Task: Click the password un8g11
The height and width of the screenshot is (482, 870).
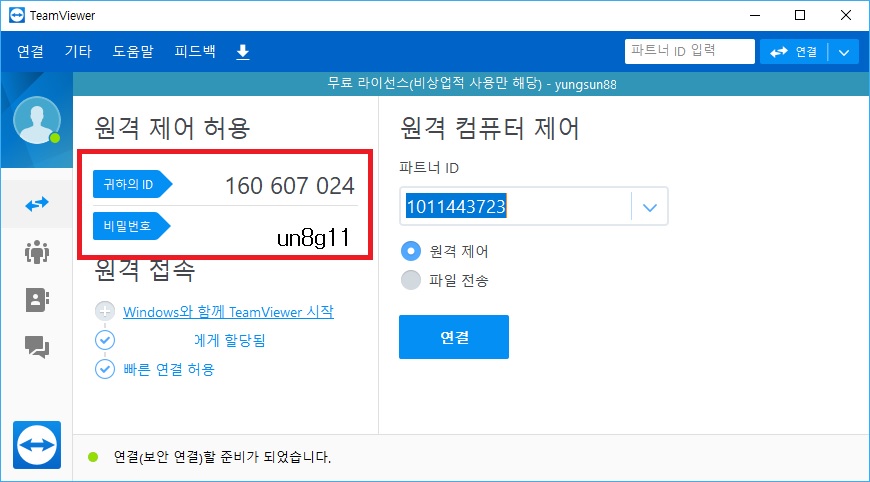Action: 313,238
